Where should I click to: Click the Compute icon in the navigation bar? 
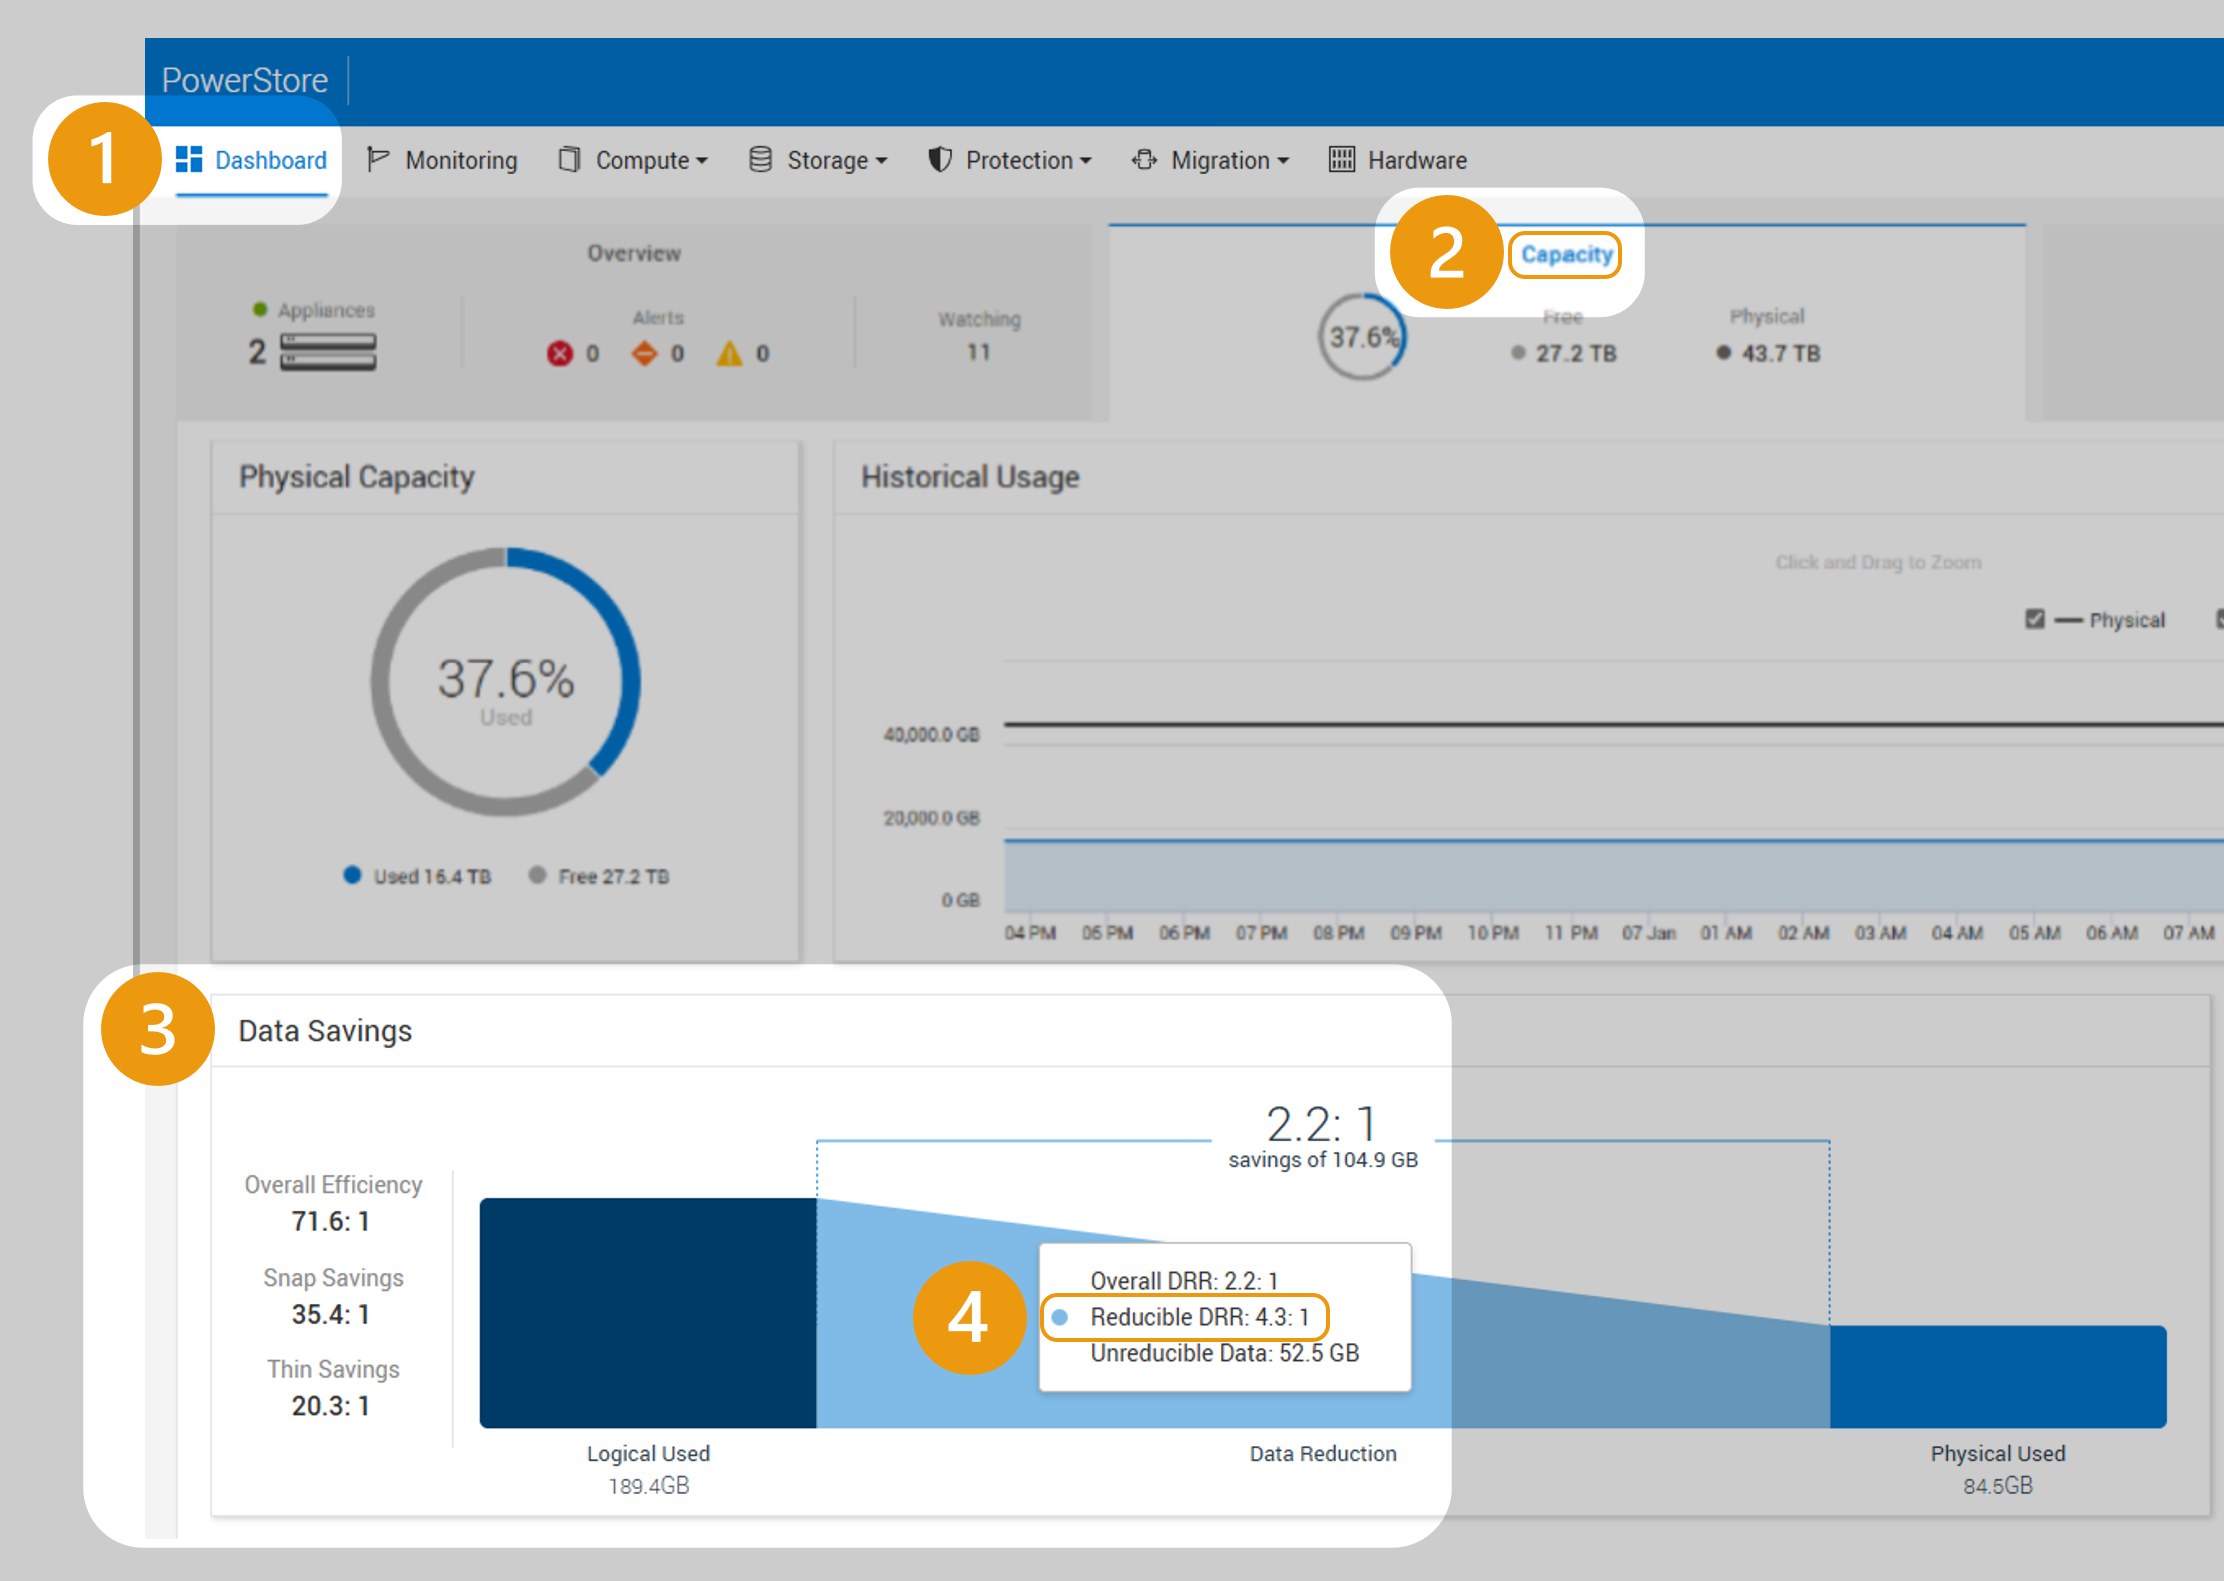[x=570, y=160]
